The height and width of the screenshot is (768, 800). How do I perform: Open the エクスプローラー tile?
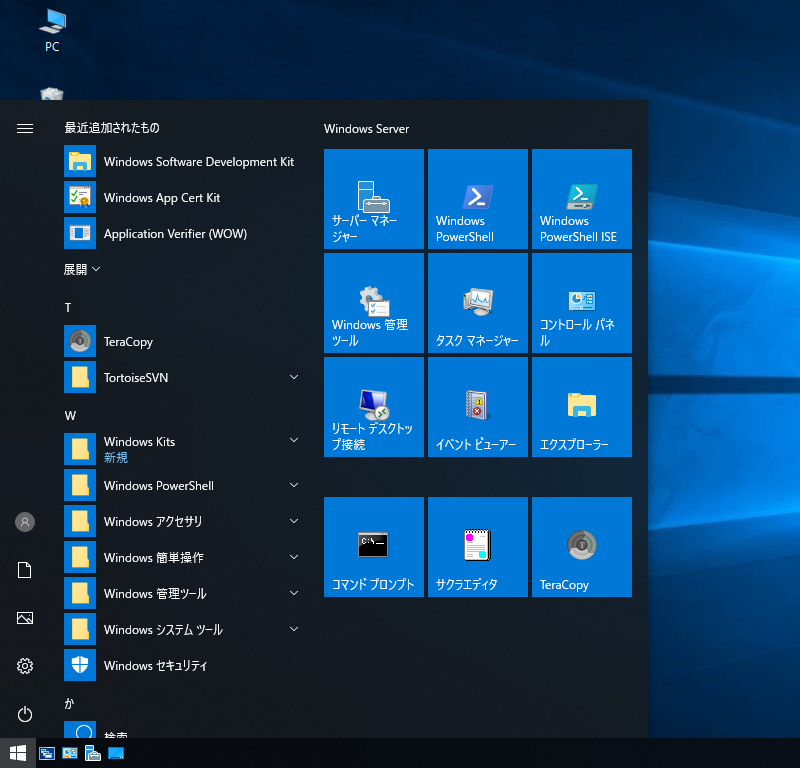tap(582, 407)
